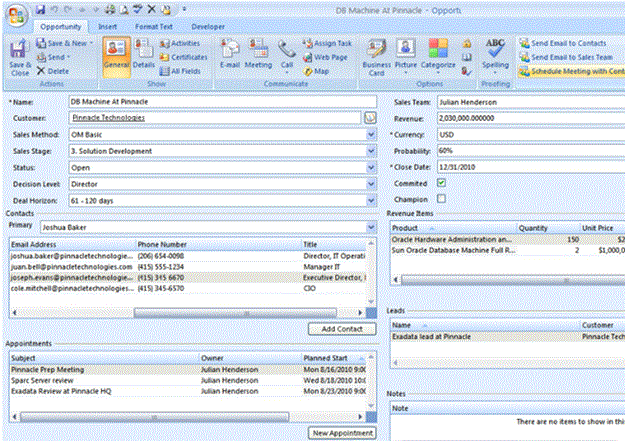This screenshot has height=441, width=627.
Task: Click Assign Task in Communicate group
Action: pyautogui.click(x=327, y=43)
